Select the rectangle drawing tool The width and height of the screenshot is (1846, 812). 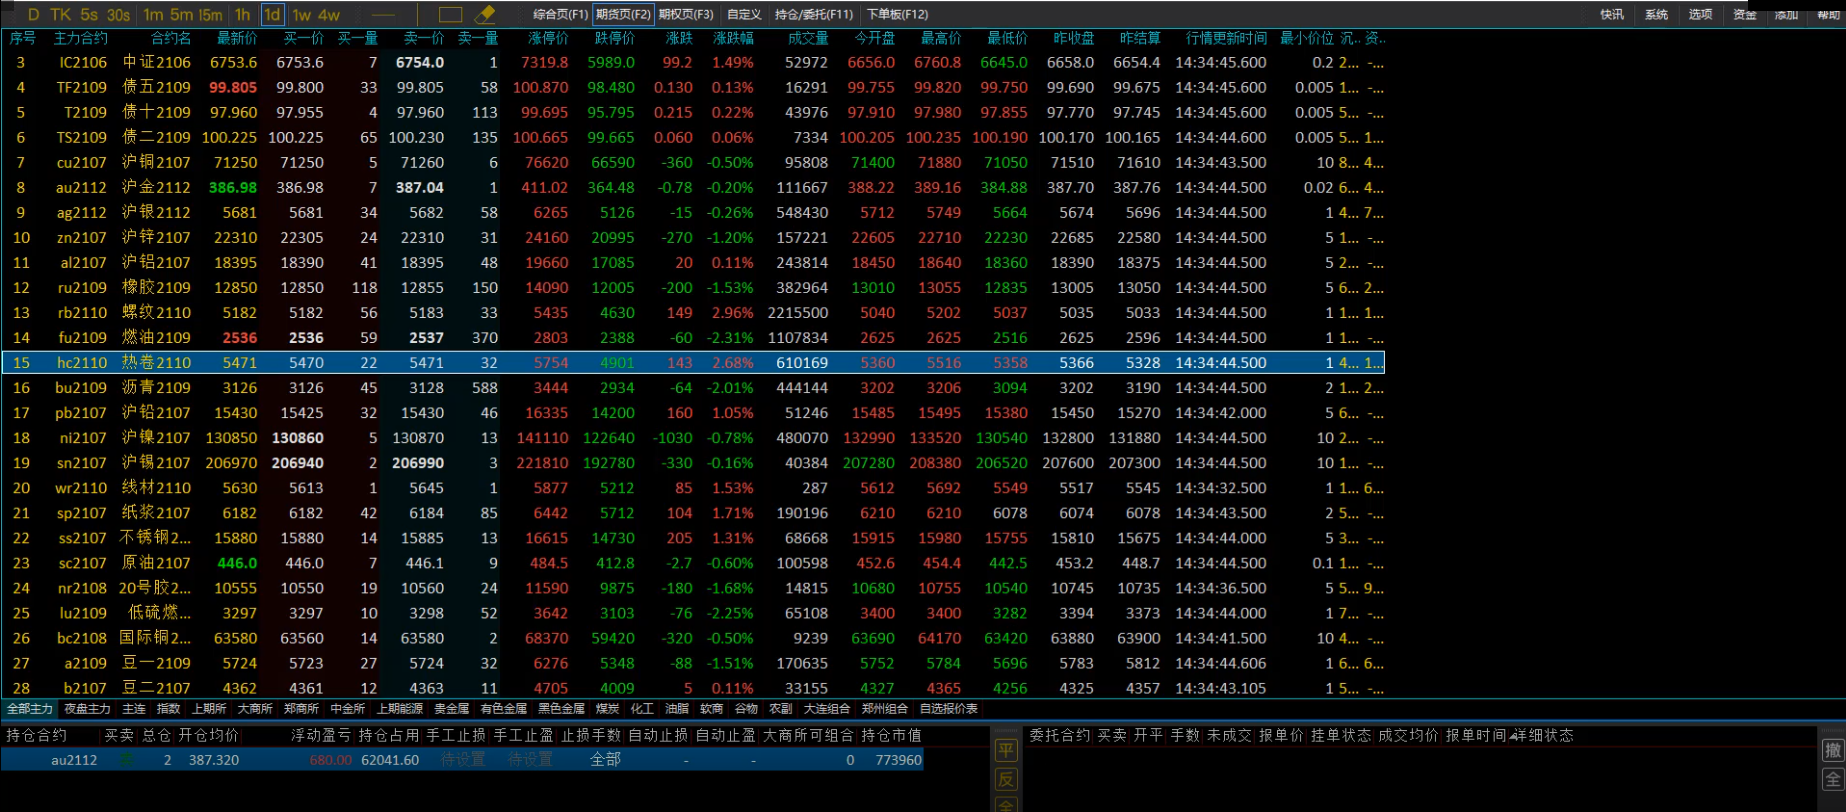coord(450,14)
